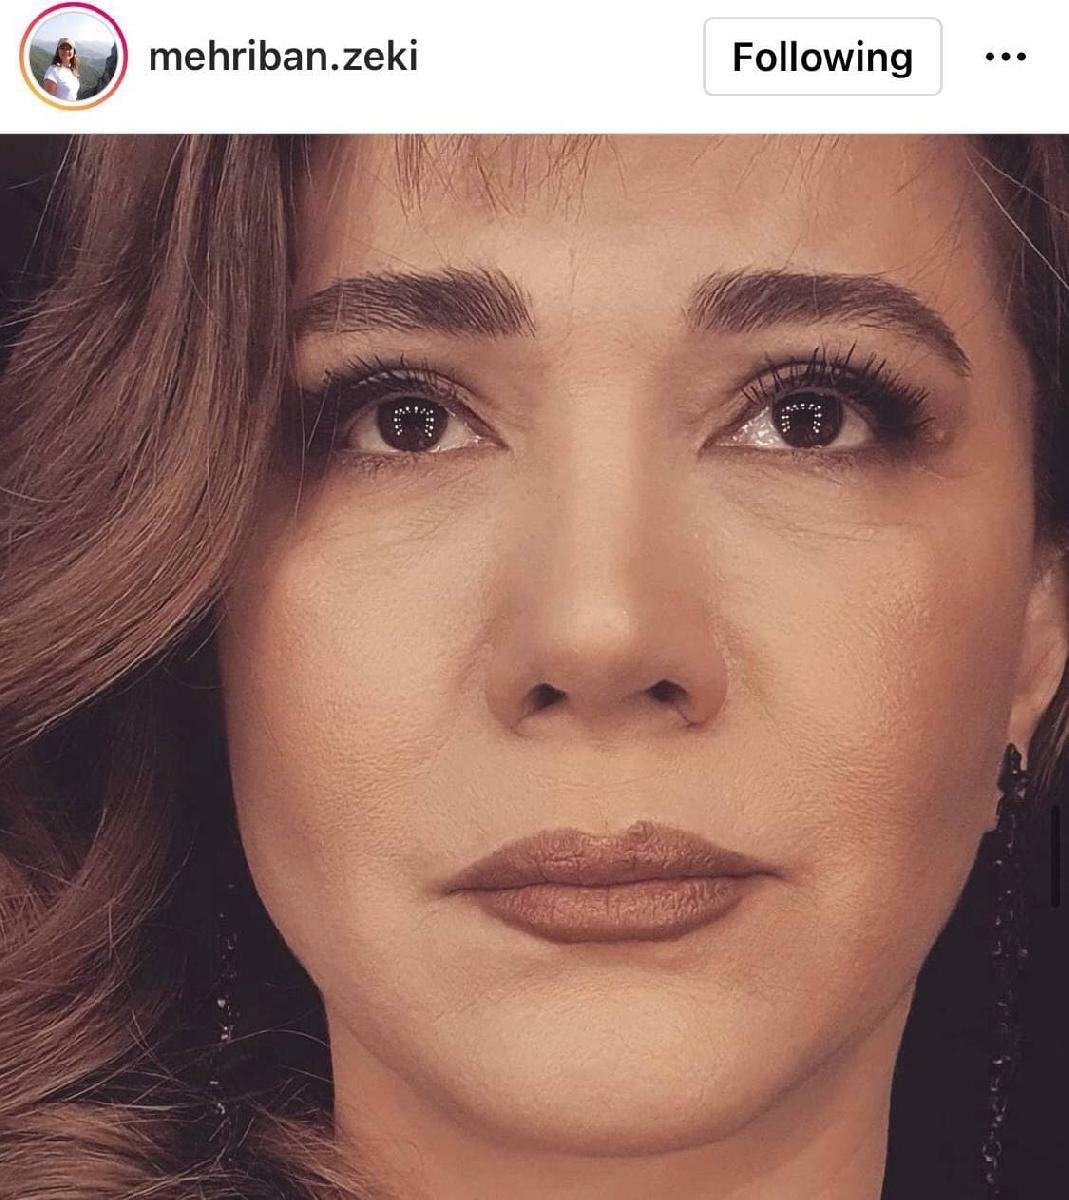Image resolution: width=1069 pixels, height=1200 pixels.
Task: Click the eyebrow on photo's right side
Action: (828, 305)
